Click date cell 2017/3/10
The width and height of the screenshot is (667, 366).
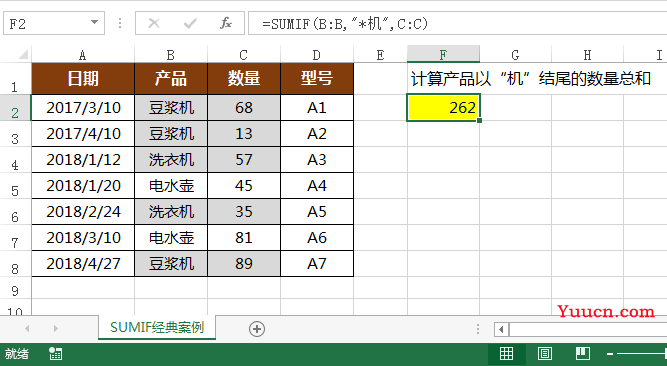coord(83,108)
